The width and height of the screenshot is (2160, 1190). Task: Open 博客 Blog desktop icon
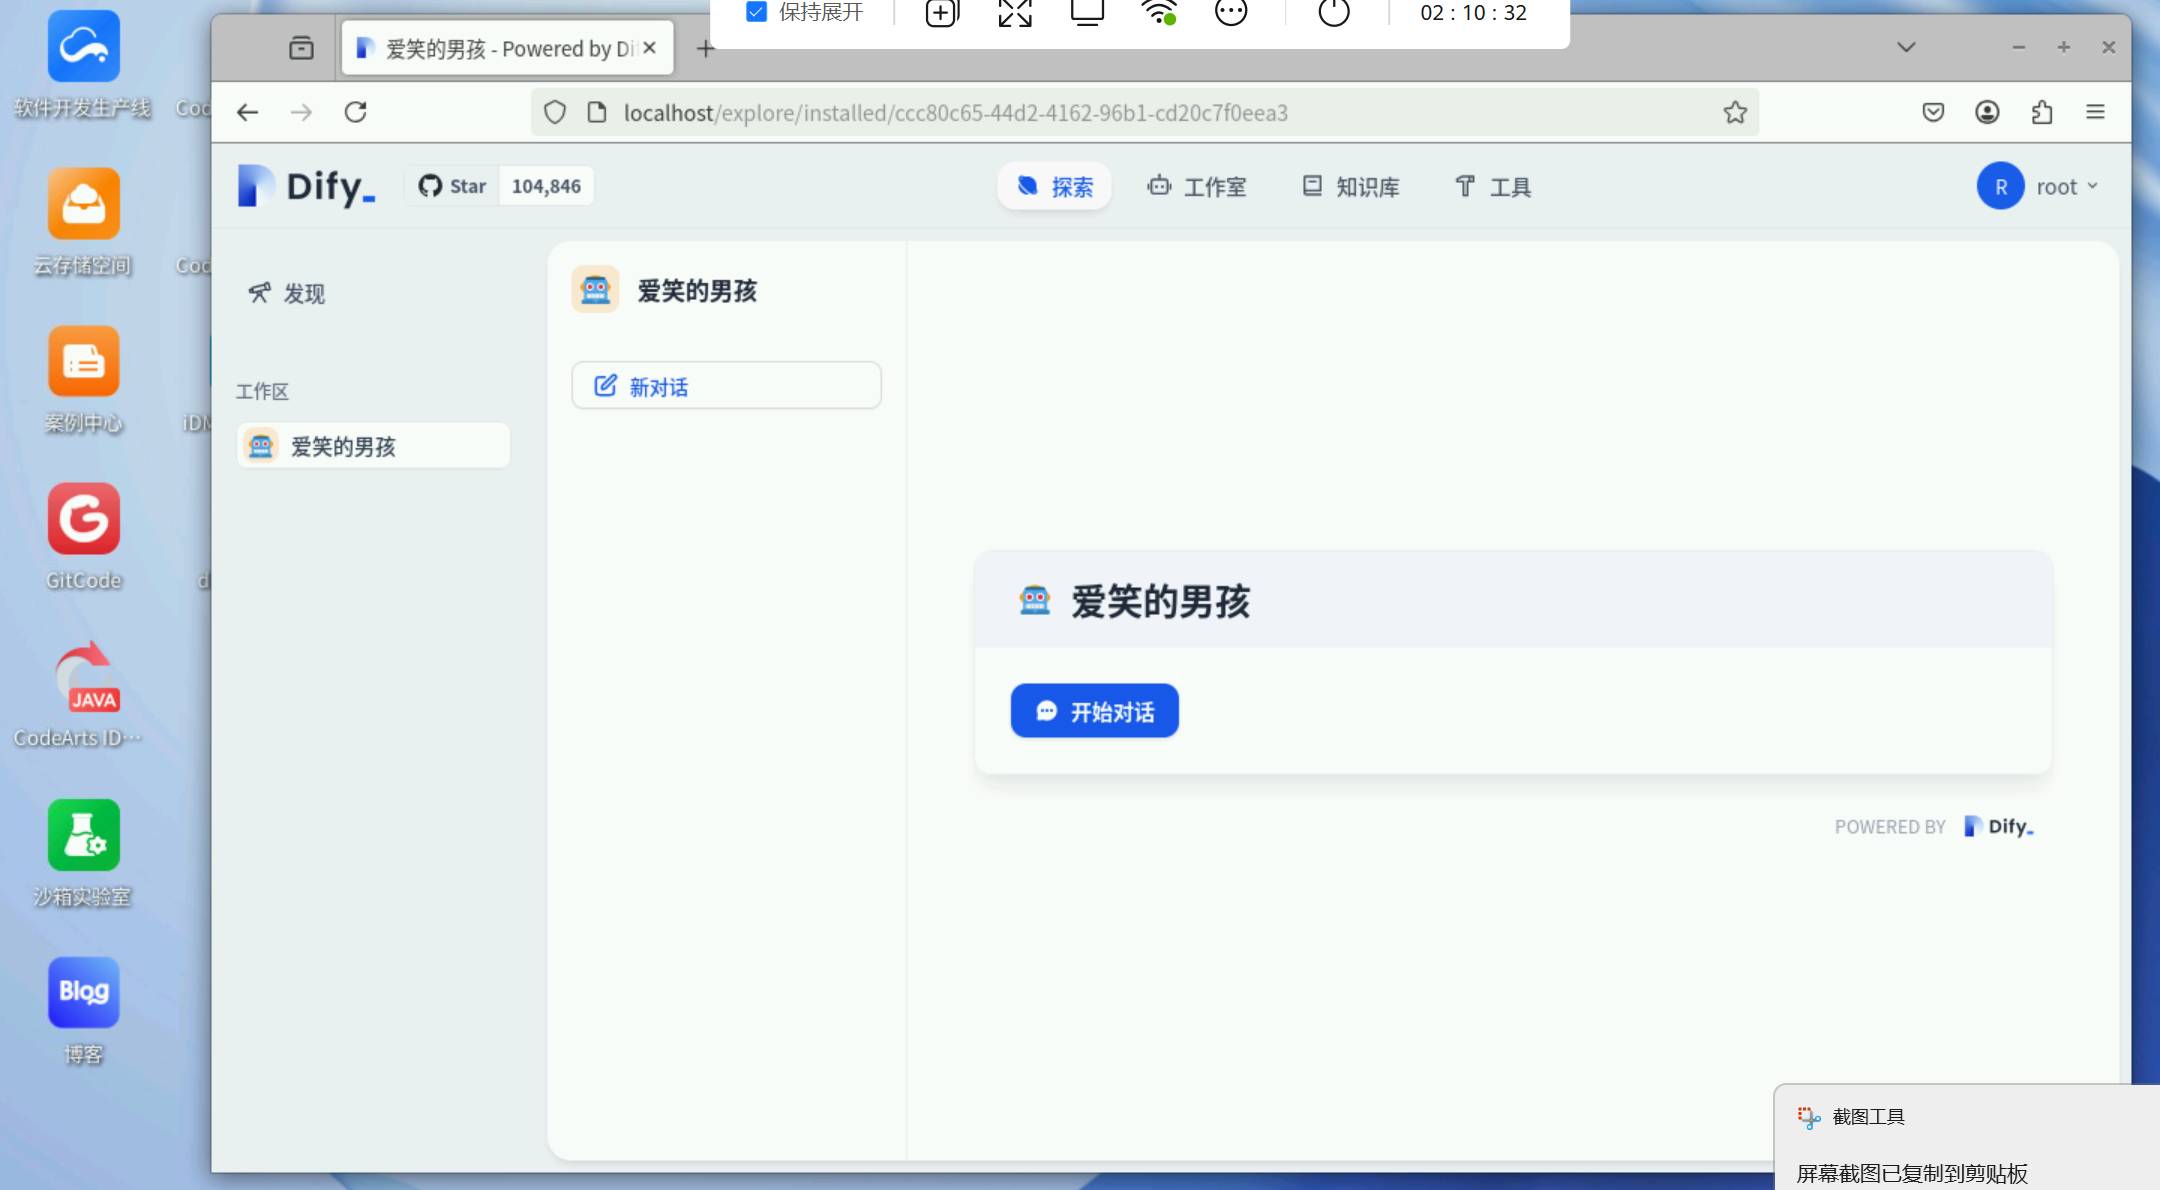click(x=83, y=1011)
